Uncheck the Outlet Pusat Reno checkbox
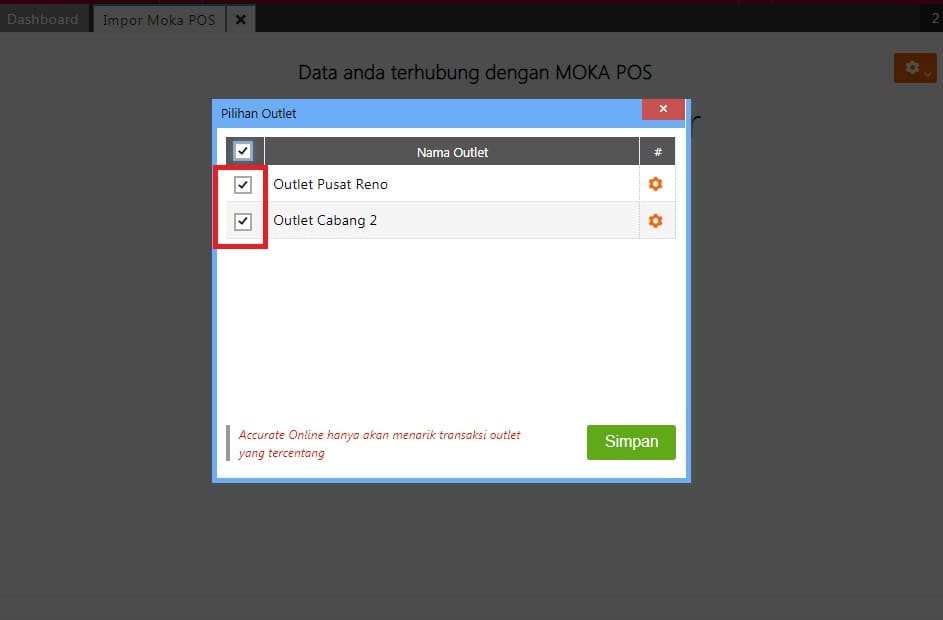 tap(243, 185)
